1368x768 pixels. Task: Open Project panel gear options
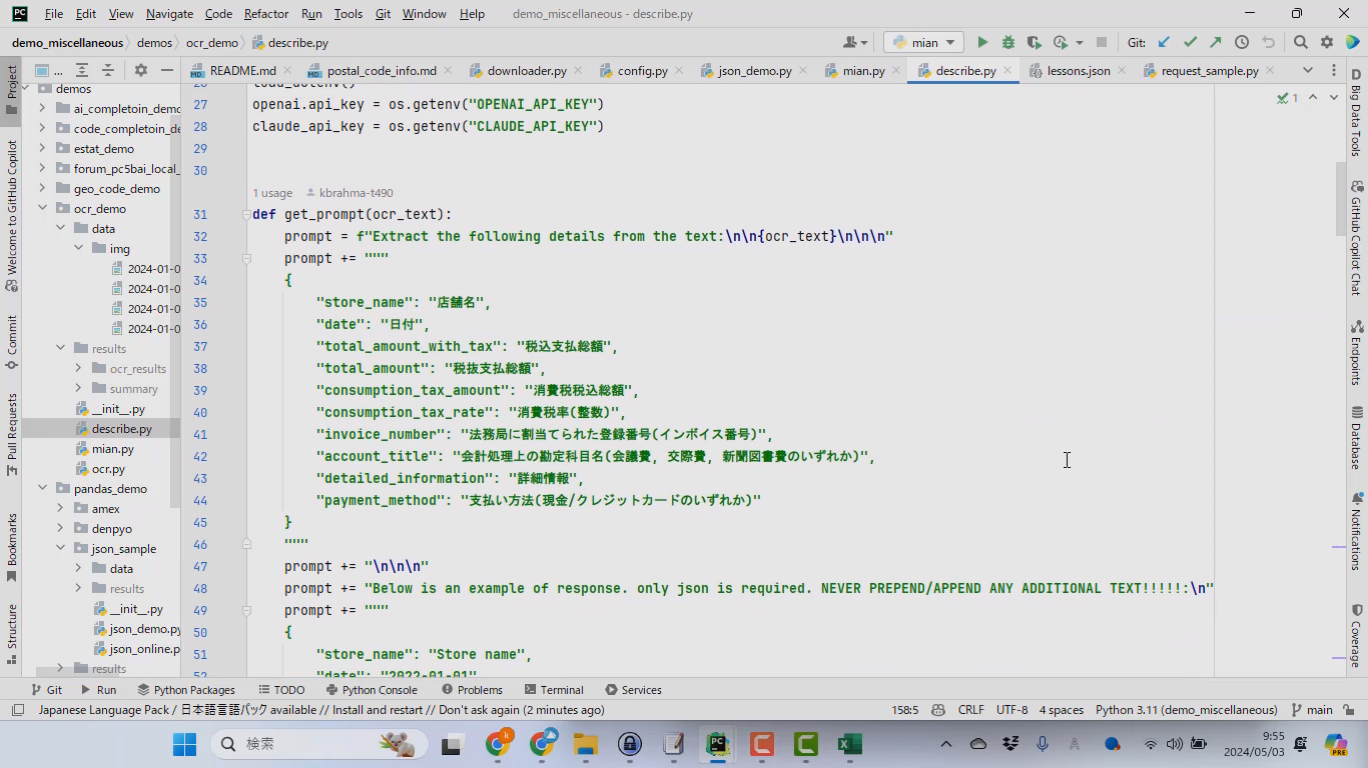140,70
